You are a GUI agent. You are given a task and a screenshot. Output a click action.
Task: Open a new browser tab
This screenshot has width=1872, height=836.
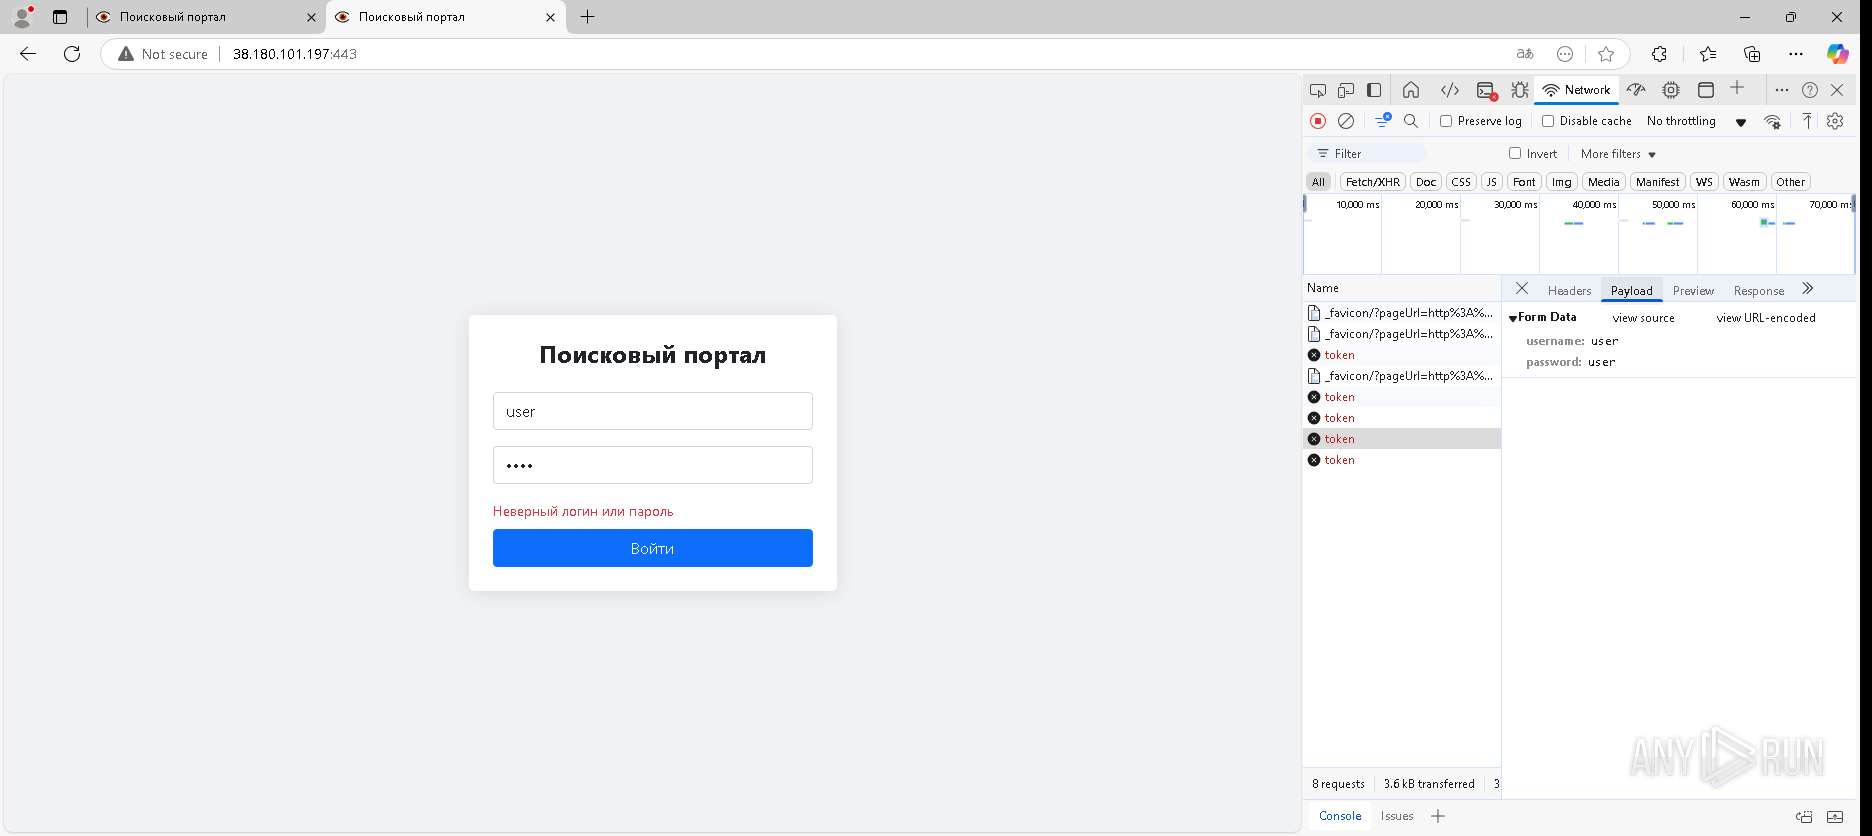(x=588, y=17)
